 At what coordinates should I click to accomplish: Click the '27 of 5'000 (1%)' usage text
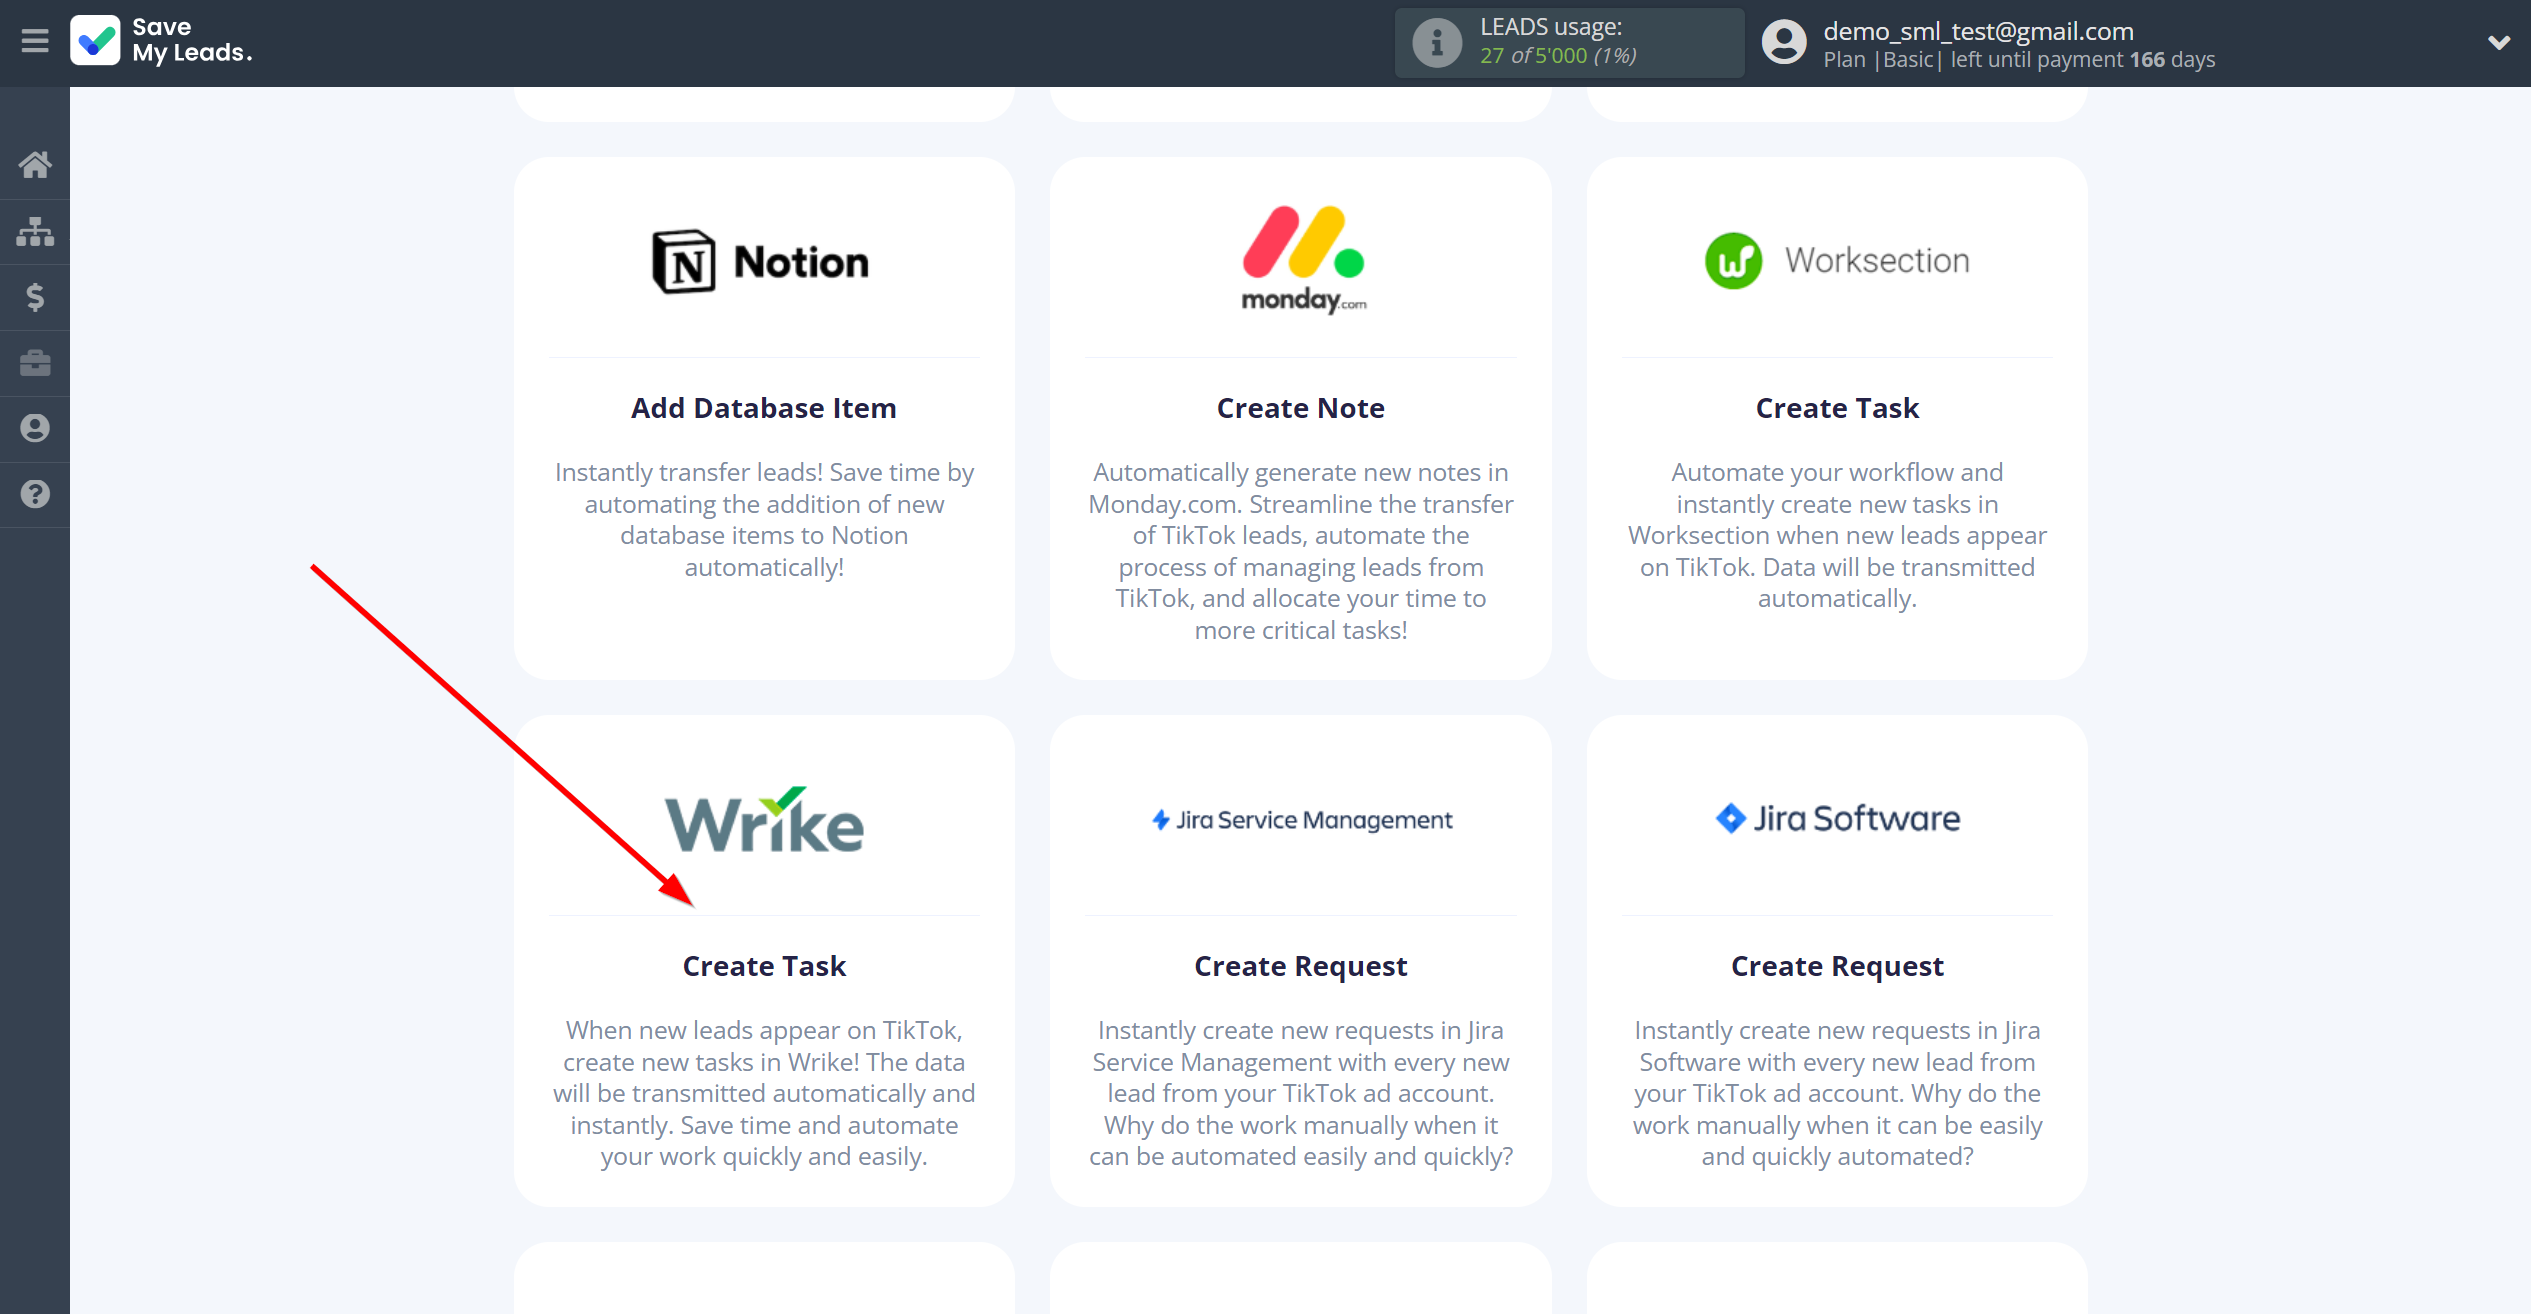(1558, 56)
